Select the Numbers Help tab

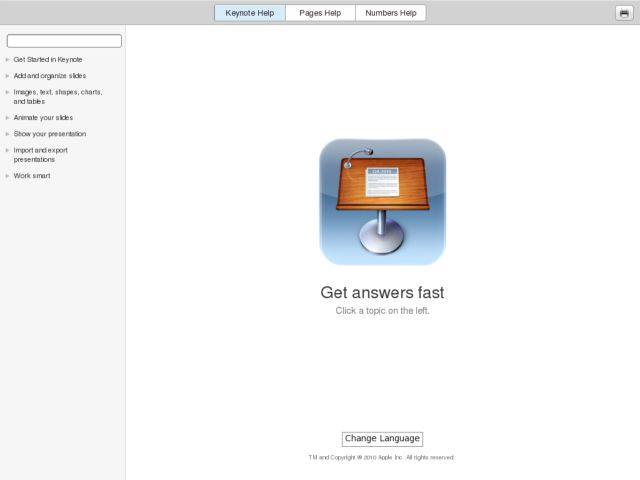(x=390, y=13)
